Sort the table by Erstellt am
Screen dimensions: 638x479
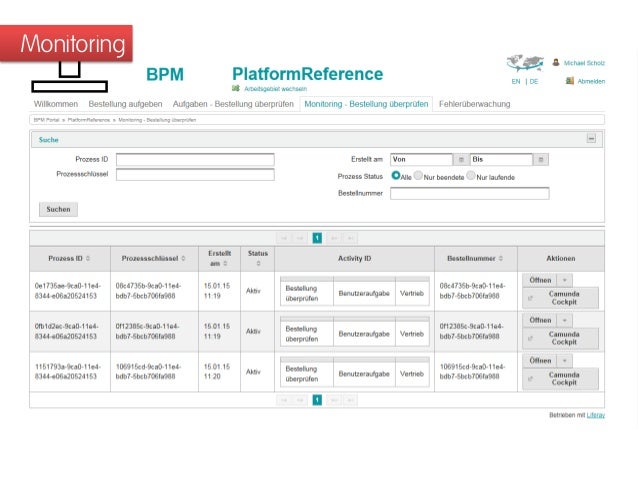(x=225, y=264)
